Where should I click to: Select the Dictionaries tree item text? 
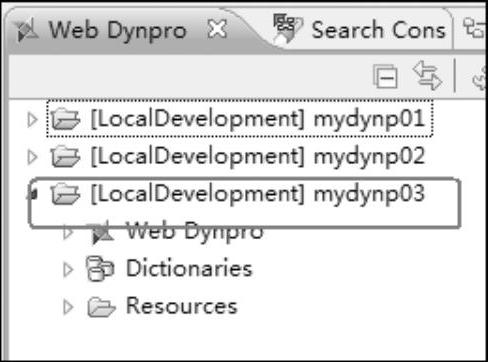click(x=189, y=268)
